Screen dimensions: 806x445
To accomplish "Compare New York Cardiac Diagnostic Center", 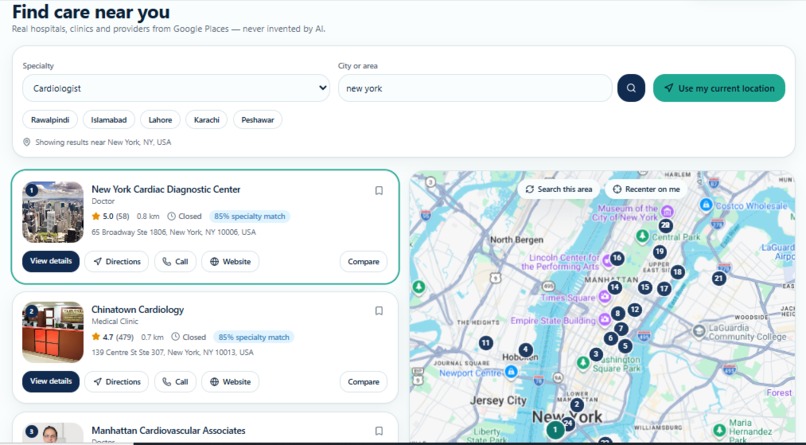I will (x=363, y=262).
